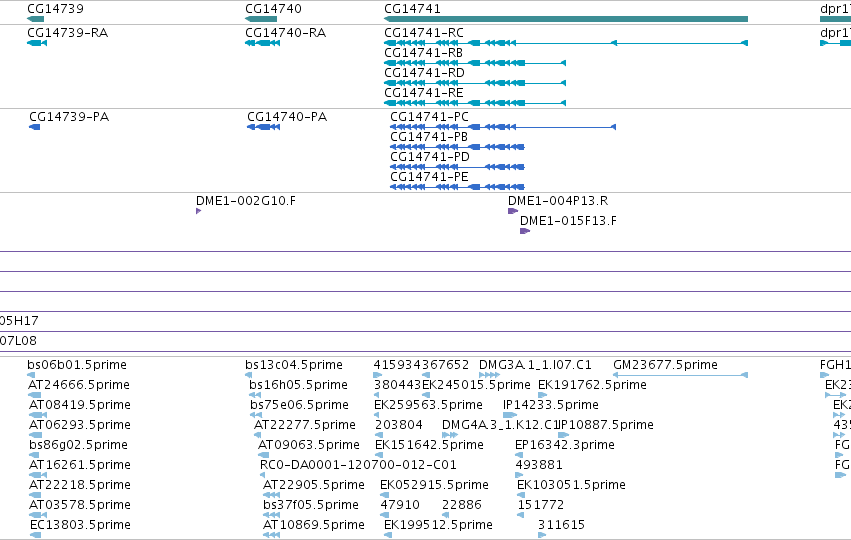Select EST bs86g02.5prime

pyautogui.click(x=79, y=445)
